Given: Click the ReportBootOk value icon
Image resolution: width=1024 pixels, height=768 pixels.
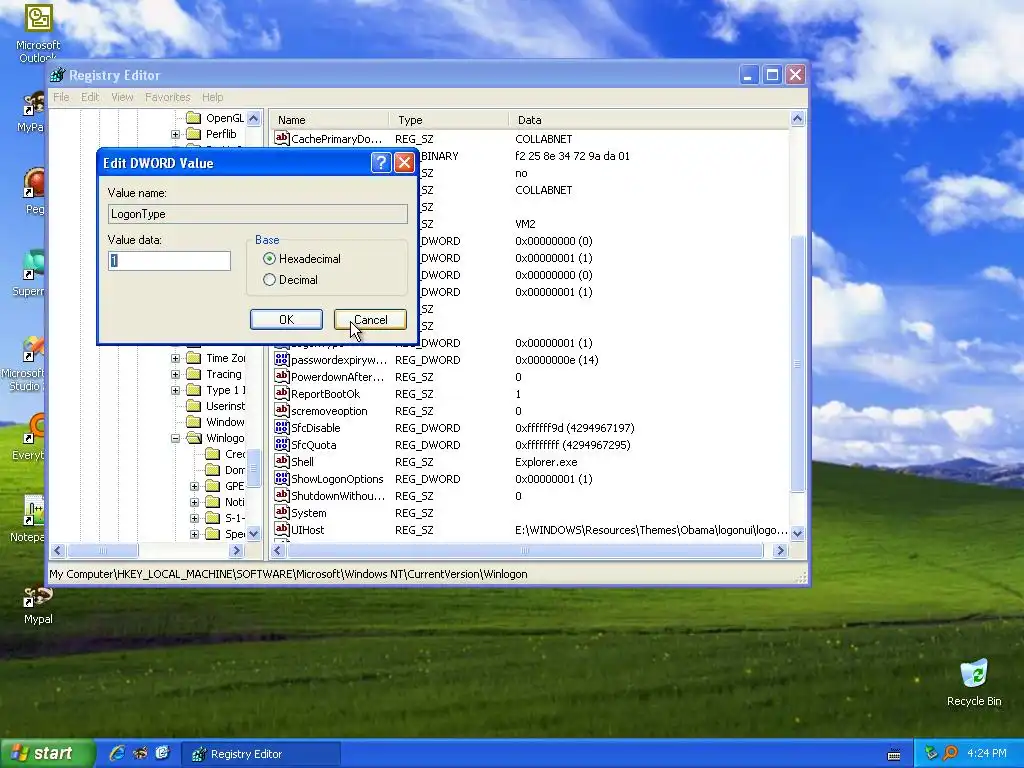Looking at the screenshot, I should click(x=281, y=393).
